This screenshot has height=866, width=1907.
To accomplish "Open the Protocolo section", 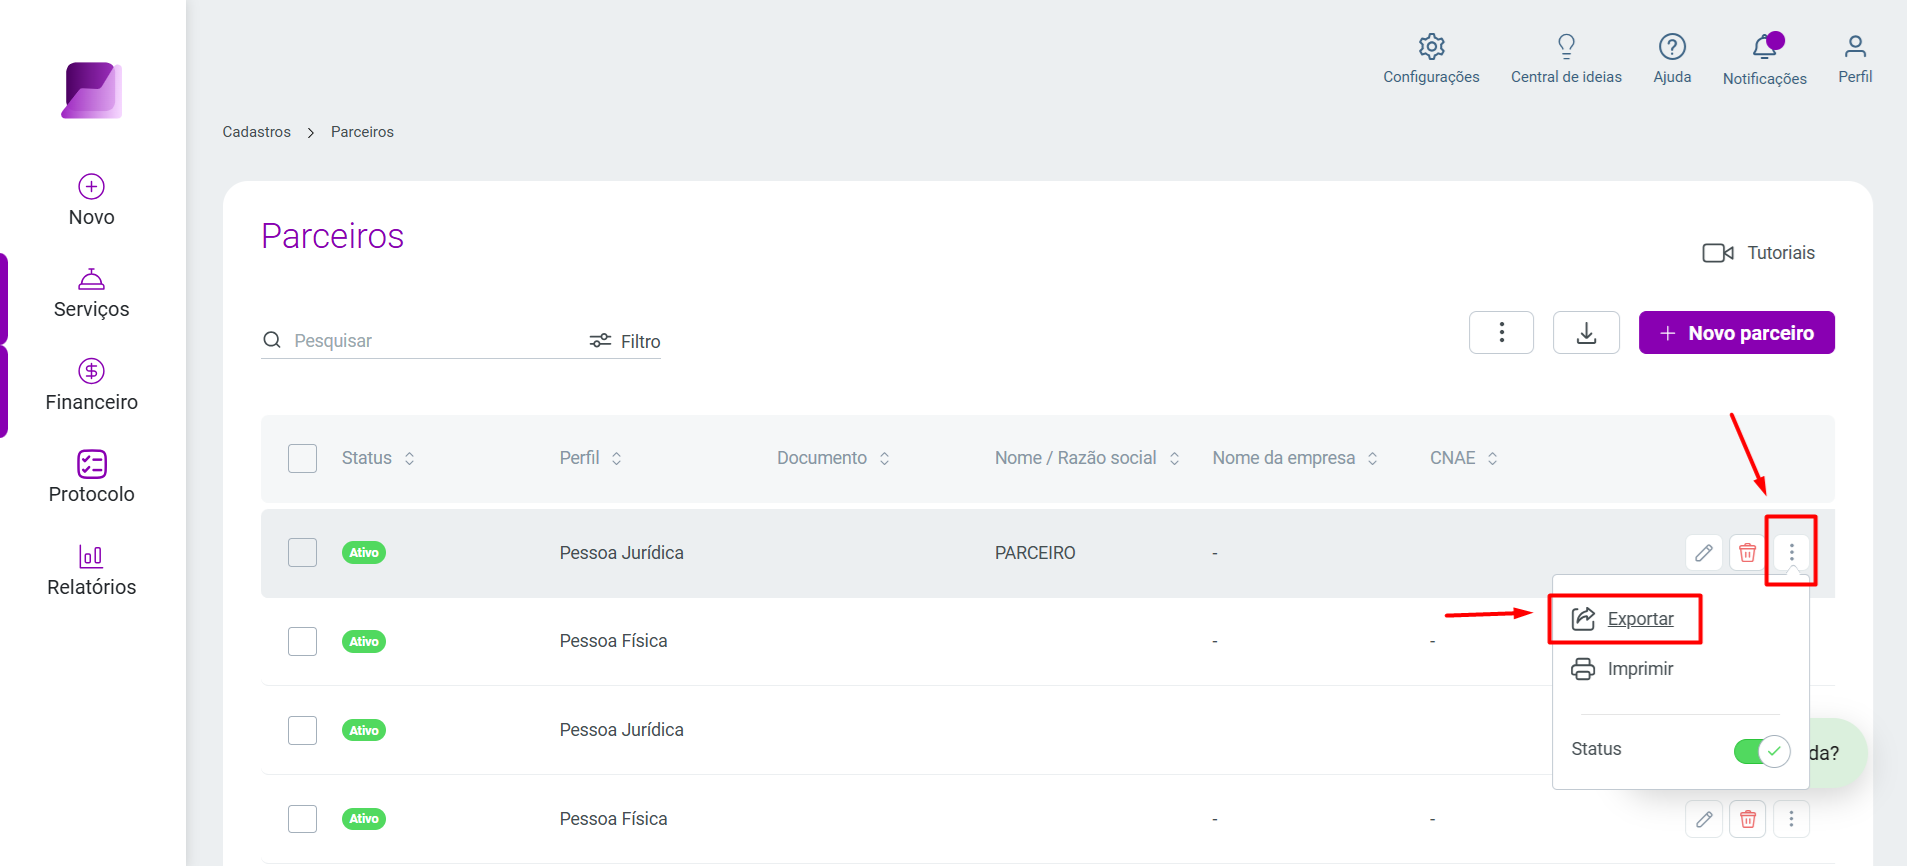I will coord(92,477).
